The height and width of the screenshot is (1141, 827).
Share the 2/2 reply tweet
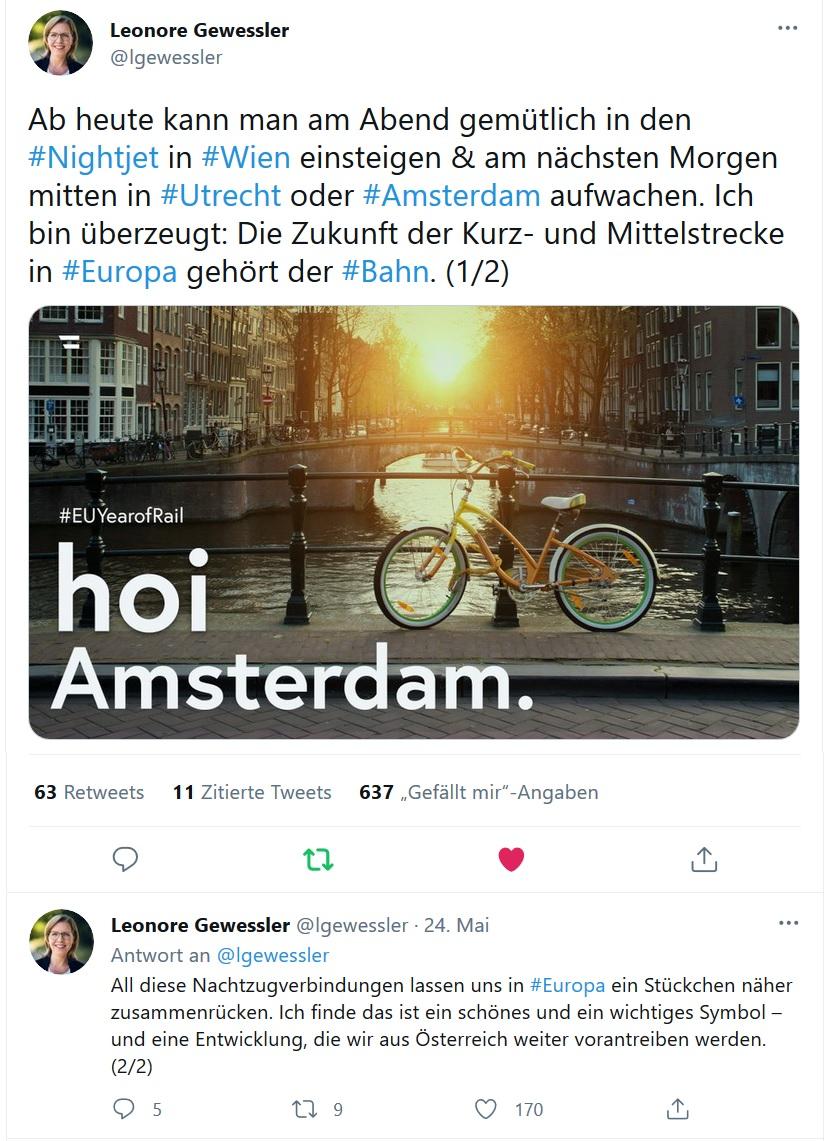click(x=677, y=1109)
